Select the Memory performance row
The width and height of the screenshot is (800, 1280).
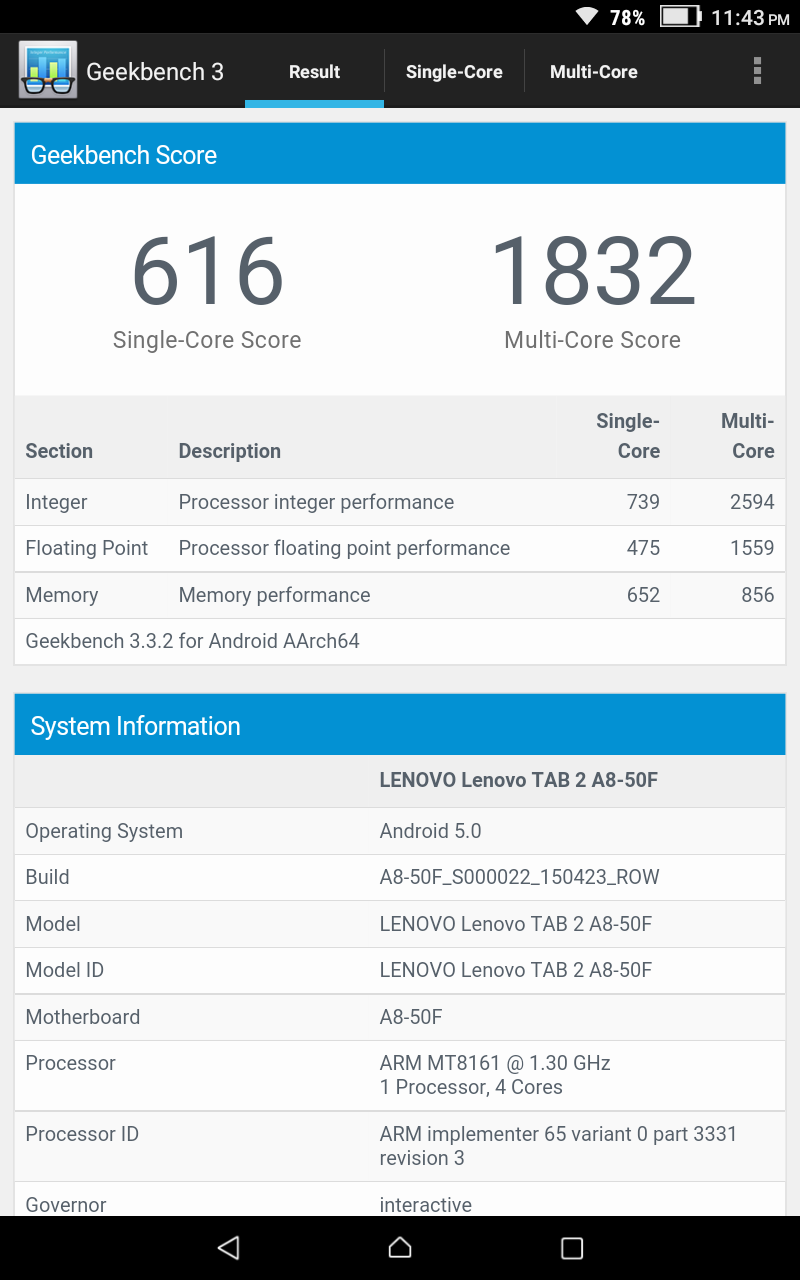pos(400,595)
